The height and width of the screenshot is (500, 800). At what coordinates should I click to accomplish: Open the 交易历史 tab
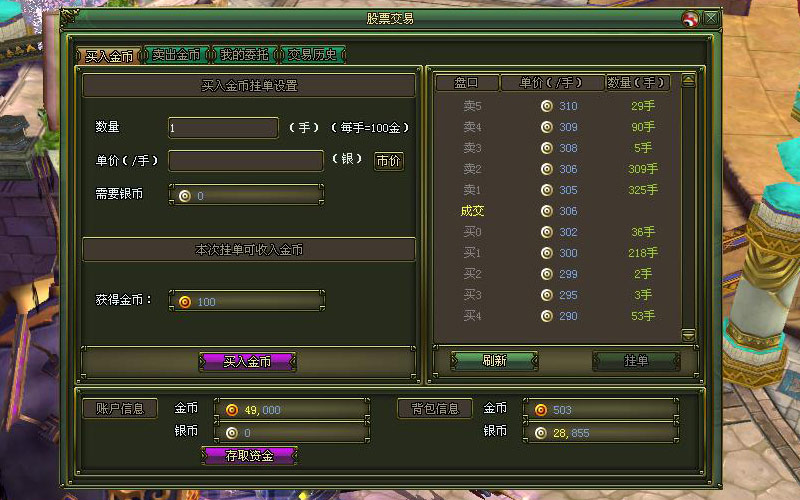coord(313,55)
